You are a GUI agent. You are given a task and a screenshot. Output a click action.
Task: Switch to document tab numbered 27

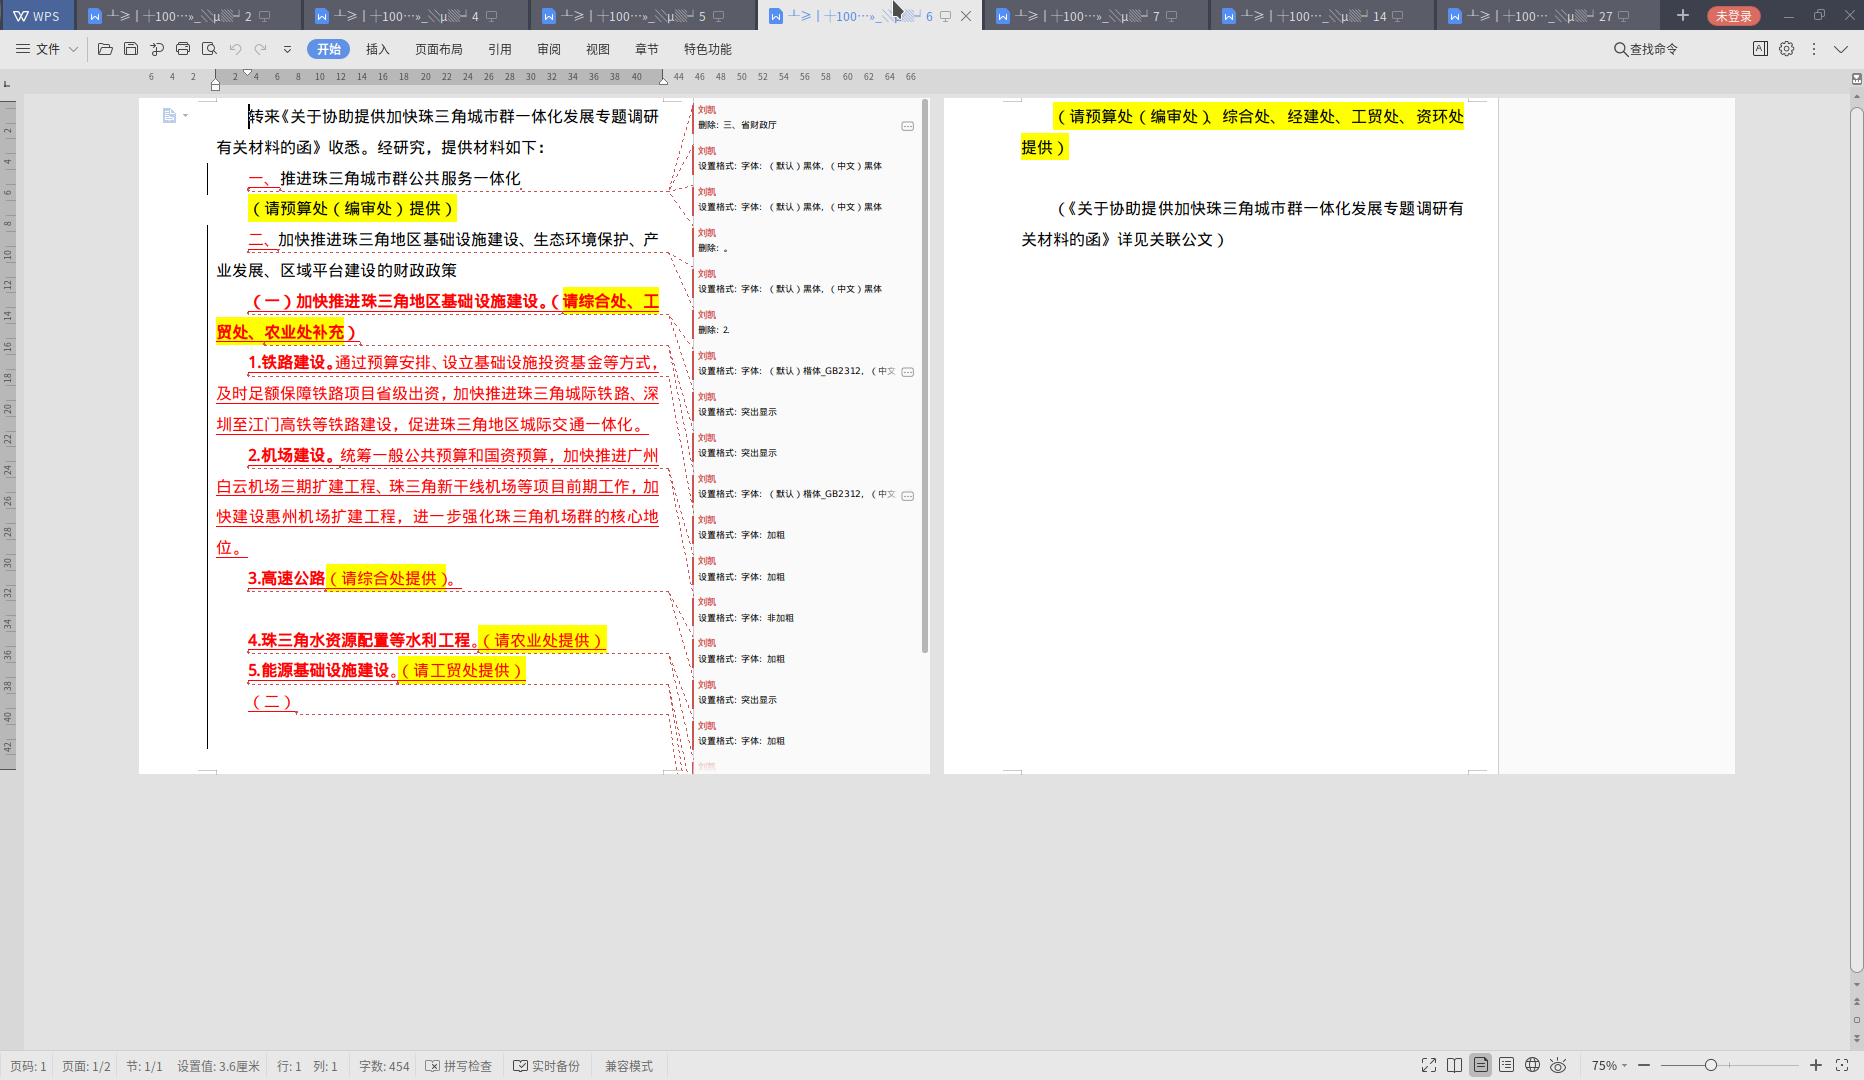point(1550,16)
